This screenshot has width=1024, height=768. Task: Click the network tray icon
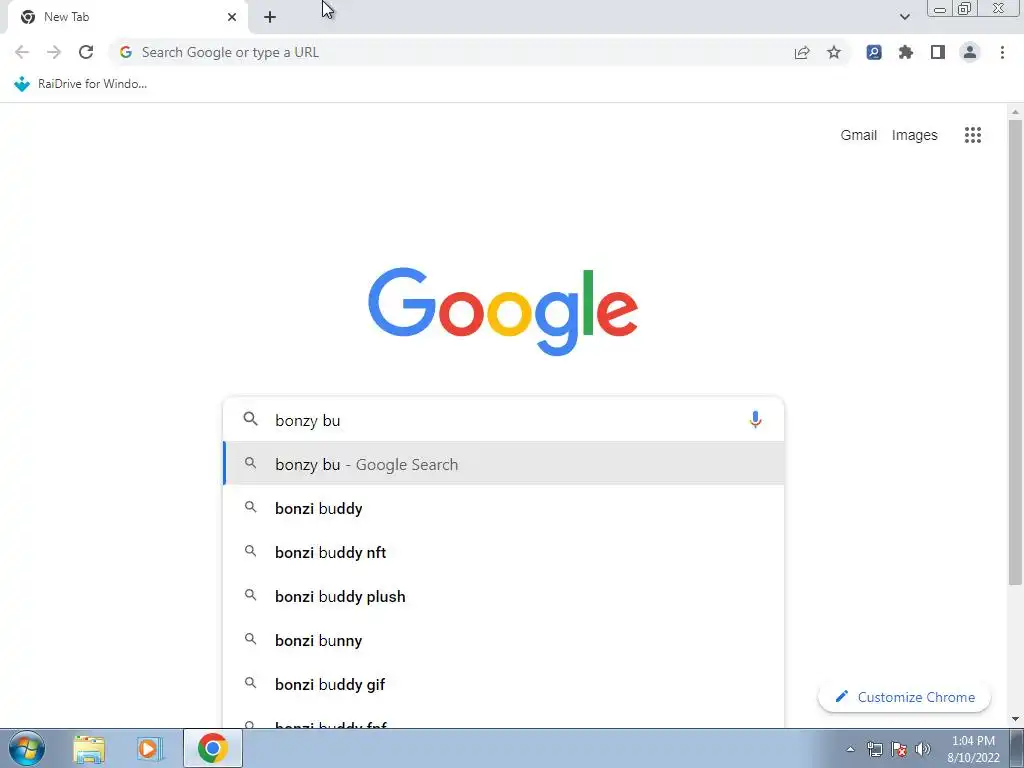[874, 749]
